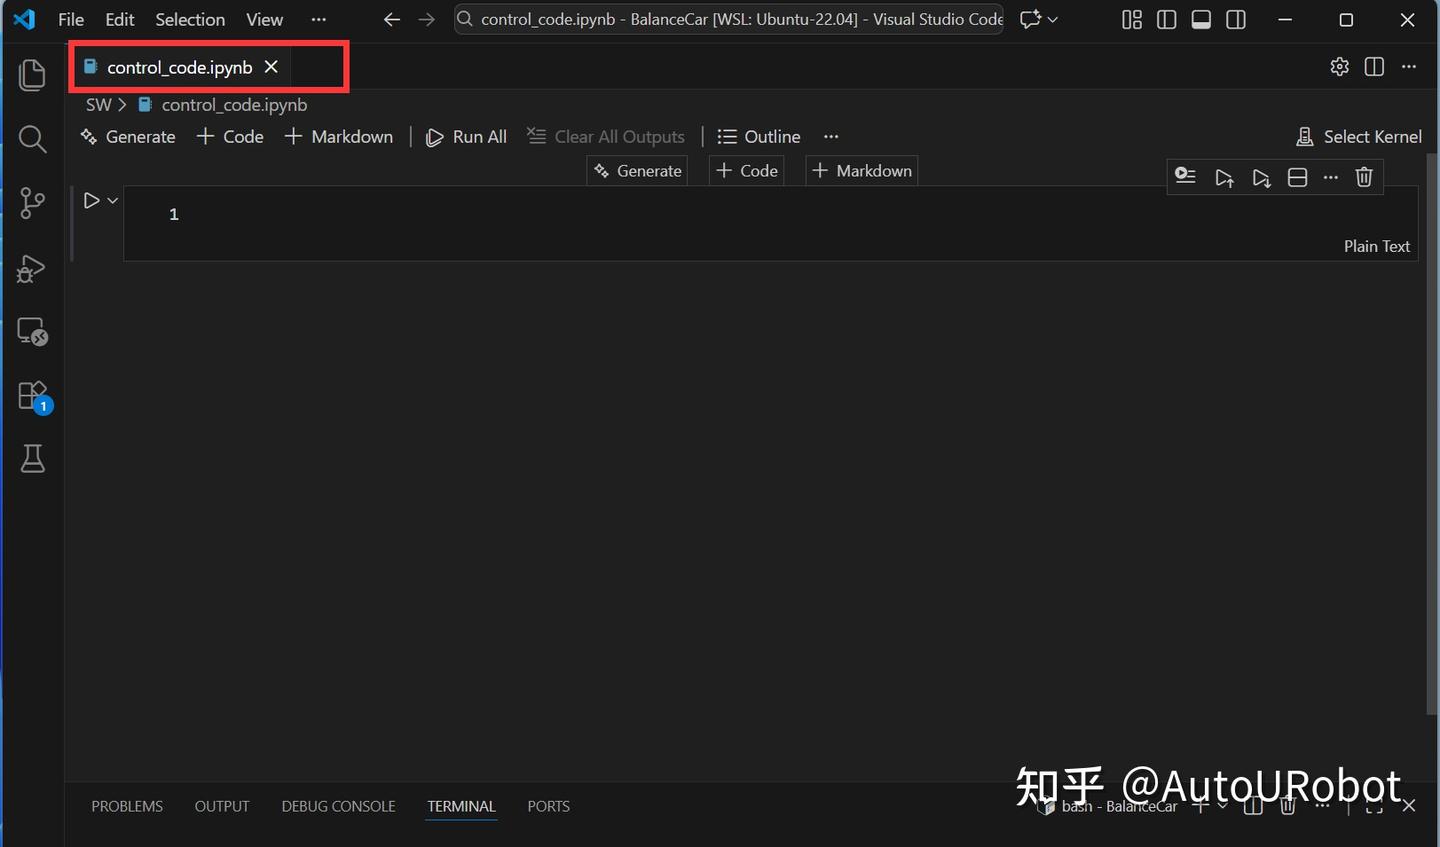1440x847 pixels.
Task: Open the Source Control view
Action: click(x=32, y=203)
